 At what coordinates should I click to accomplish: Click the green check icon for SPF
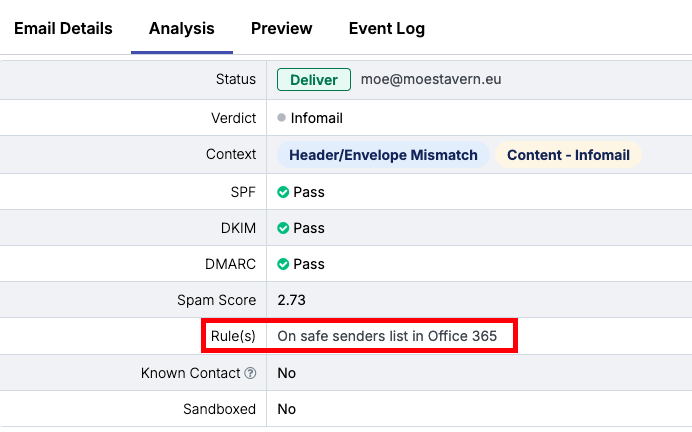point(283,192)
